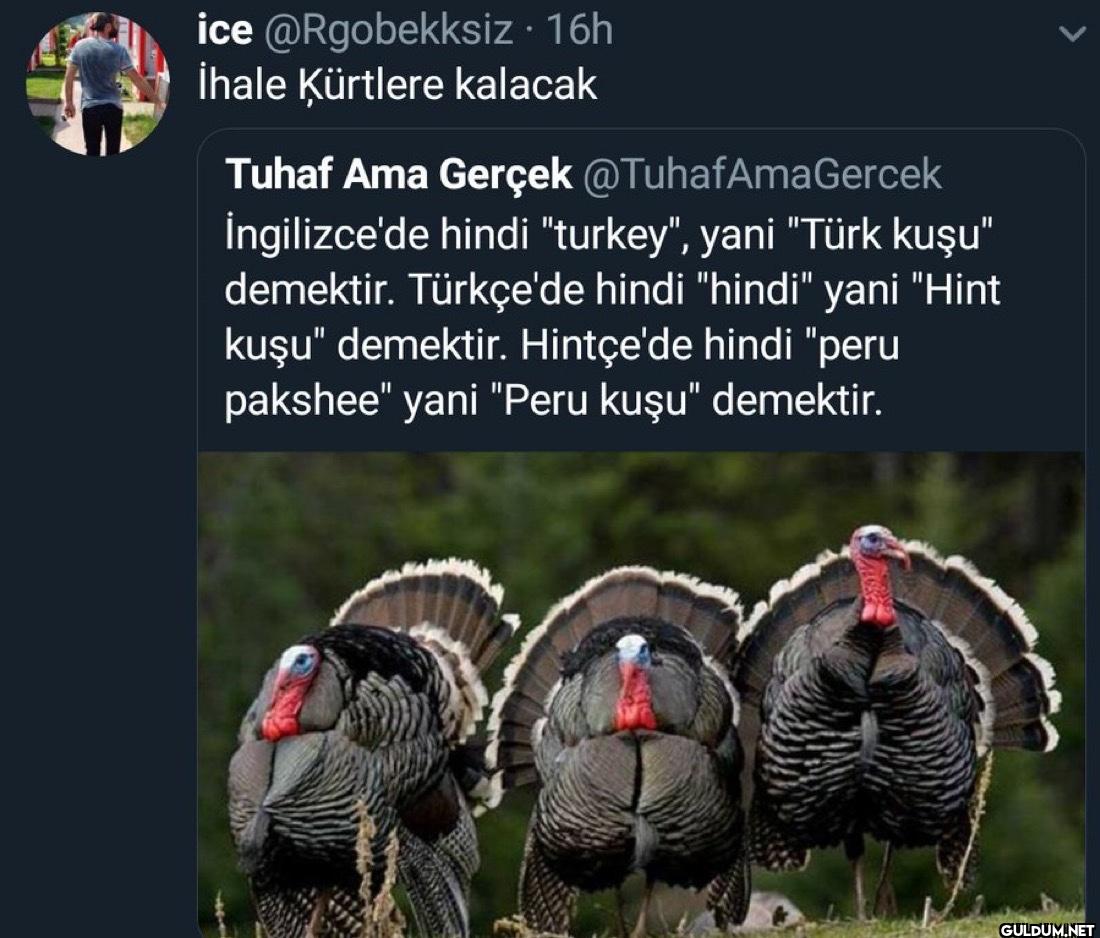The image size is (1100, 938).
Task: Open the @Rgobekksiz handle profile
Action: 387,31
